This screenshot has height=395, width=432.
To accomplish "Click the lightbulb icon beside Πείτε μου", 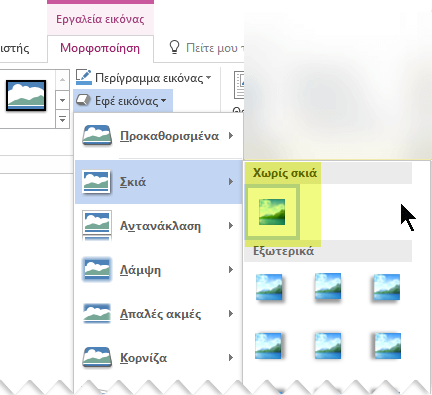I will 174,48.
